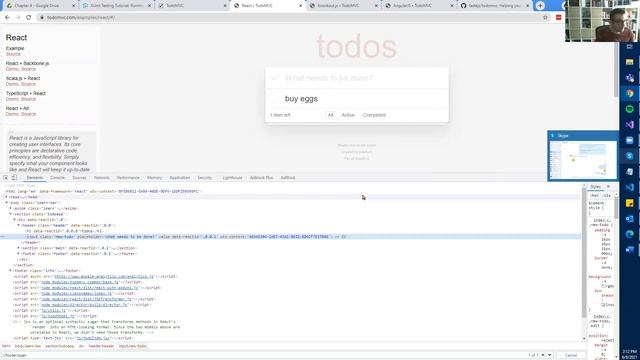Collapse the body learn-bar node
The height and width of the screenshot is (360, 640).
(7, 202)
